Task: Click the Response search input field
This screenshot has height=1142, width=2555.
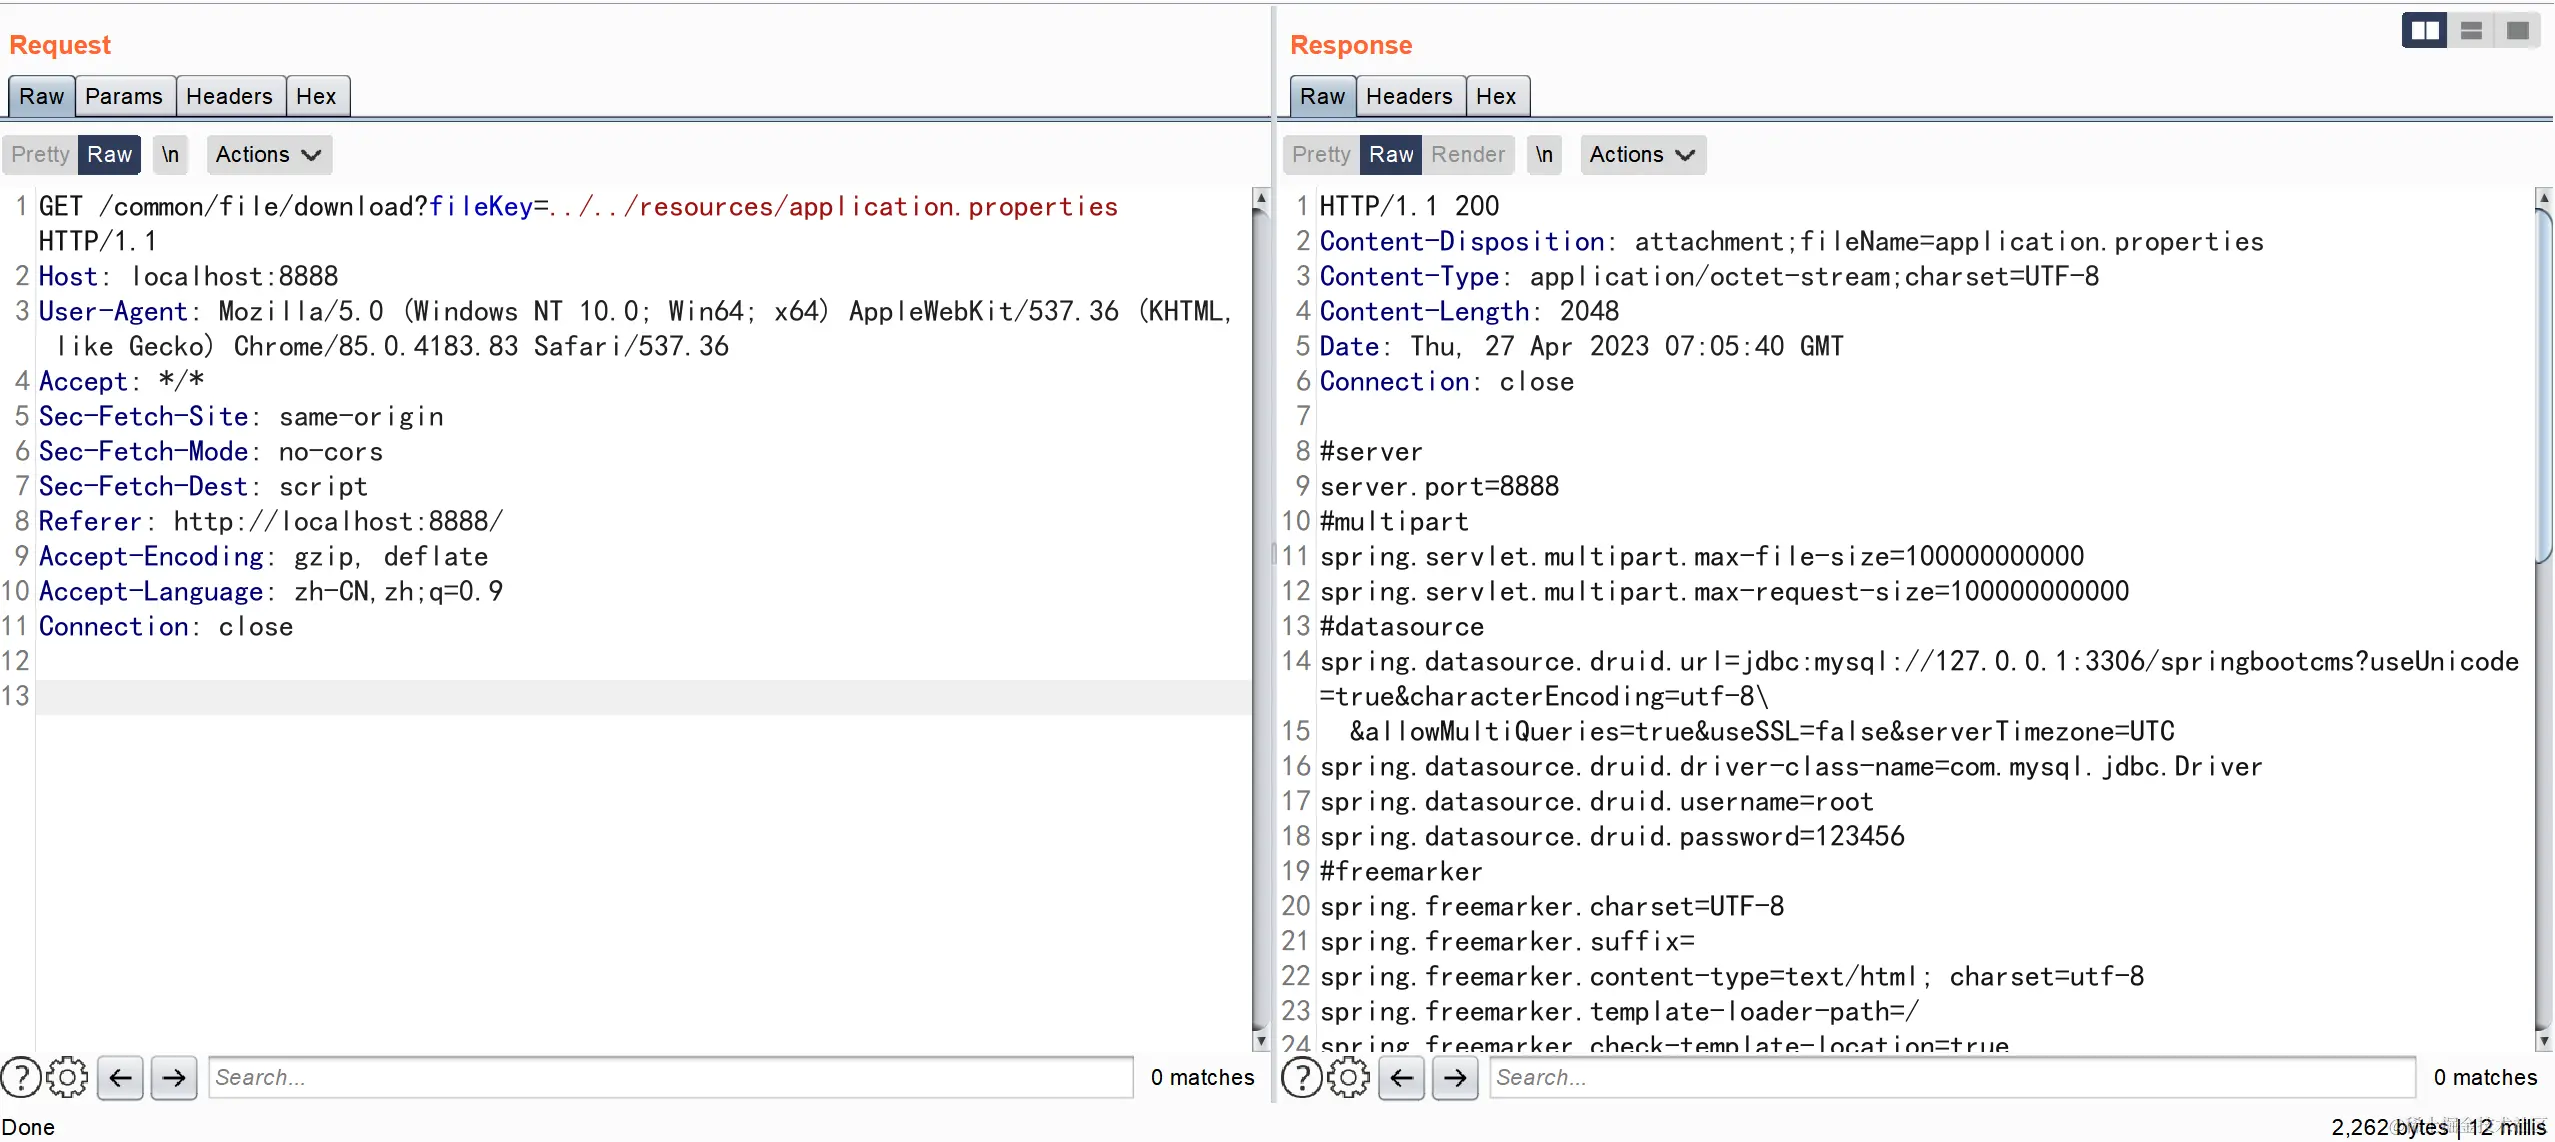Action: 1950,1077
